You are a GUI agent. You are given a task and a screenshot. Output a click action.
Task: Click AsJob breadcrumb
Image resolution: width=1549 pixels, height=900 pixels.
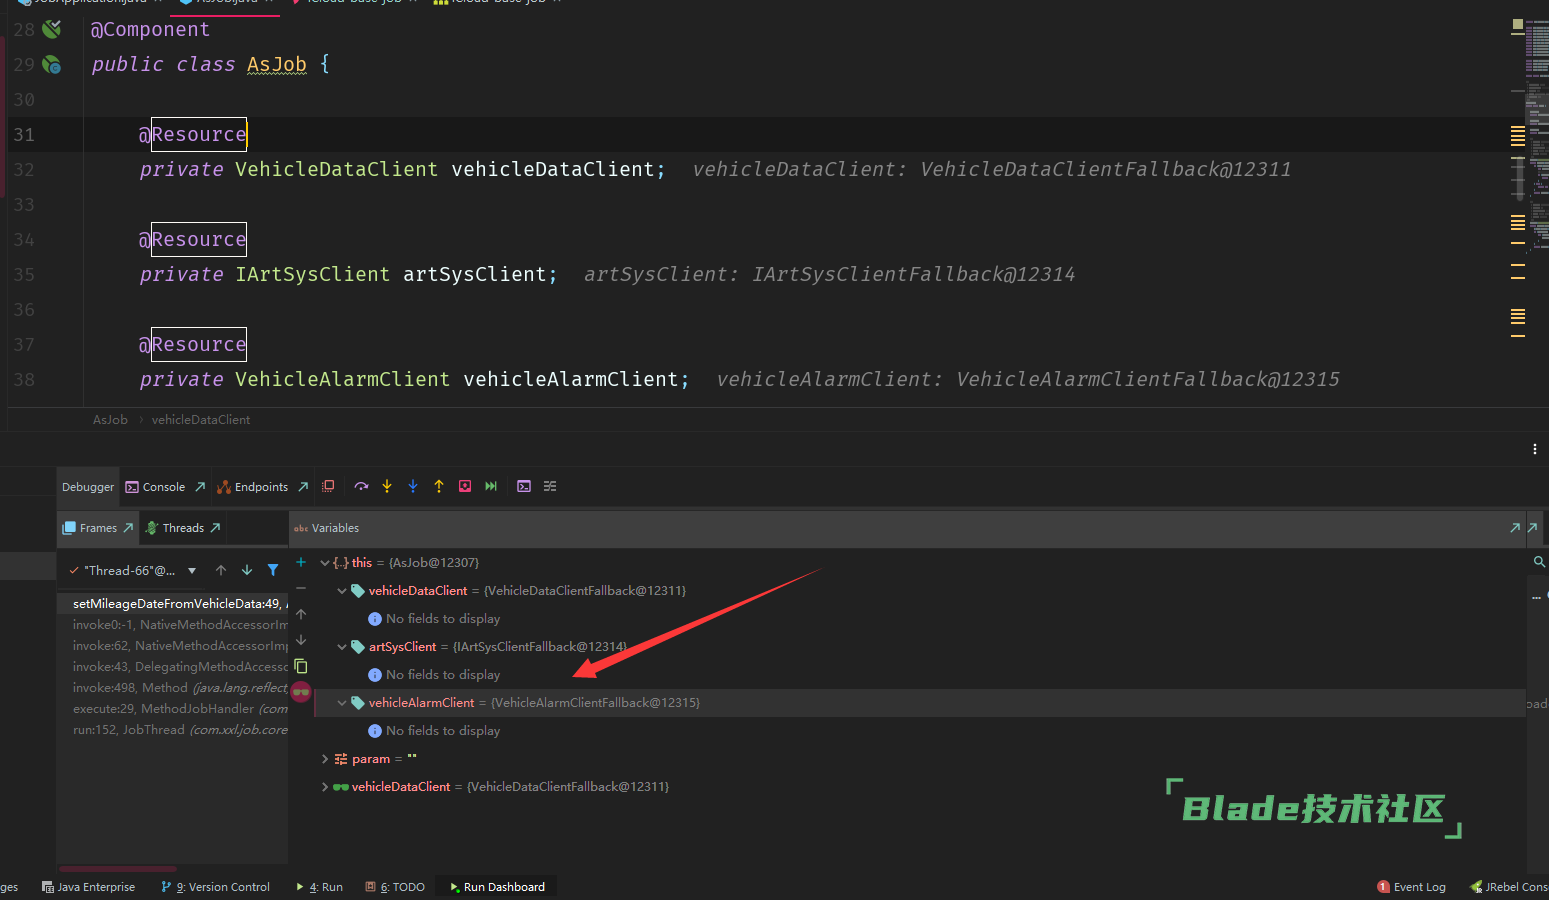point(110,420)
